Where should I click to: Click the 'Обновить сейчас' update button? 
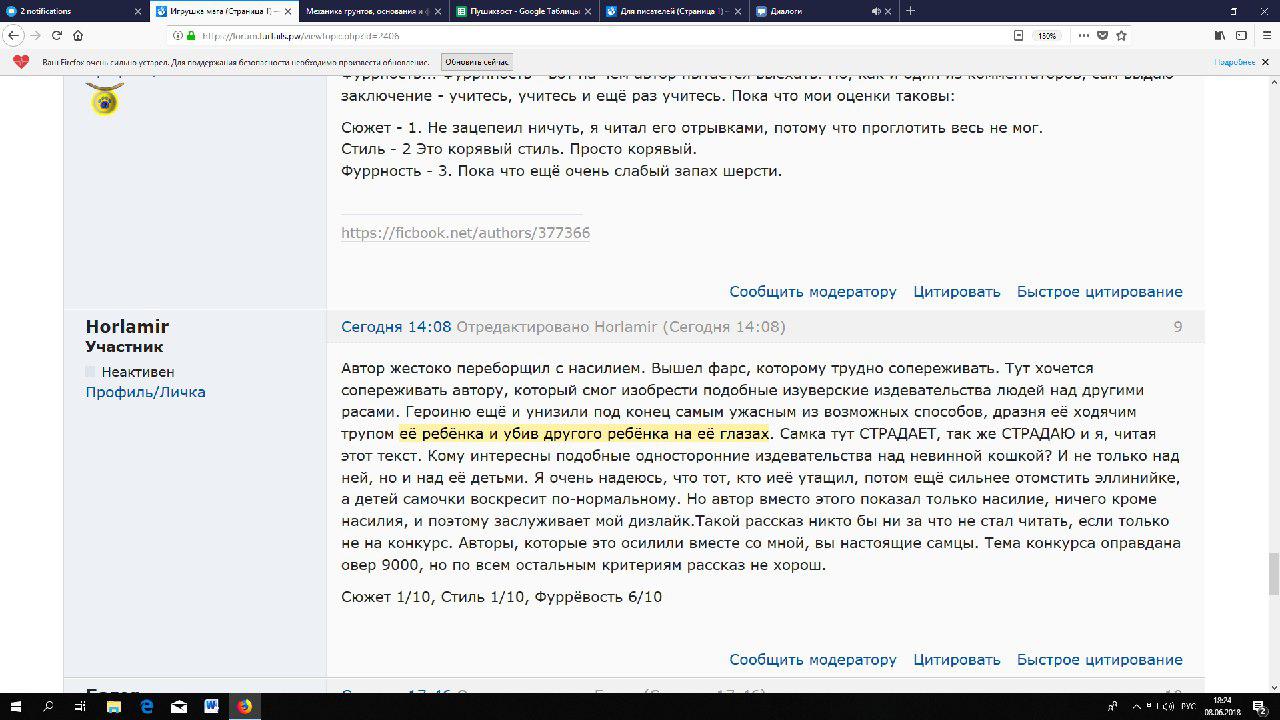(x=477, y=62)
